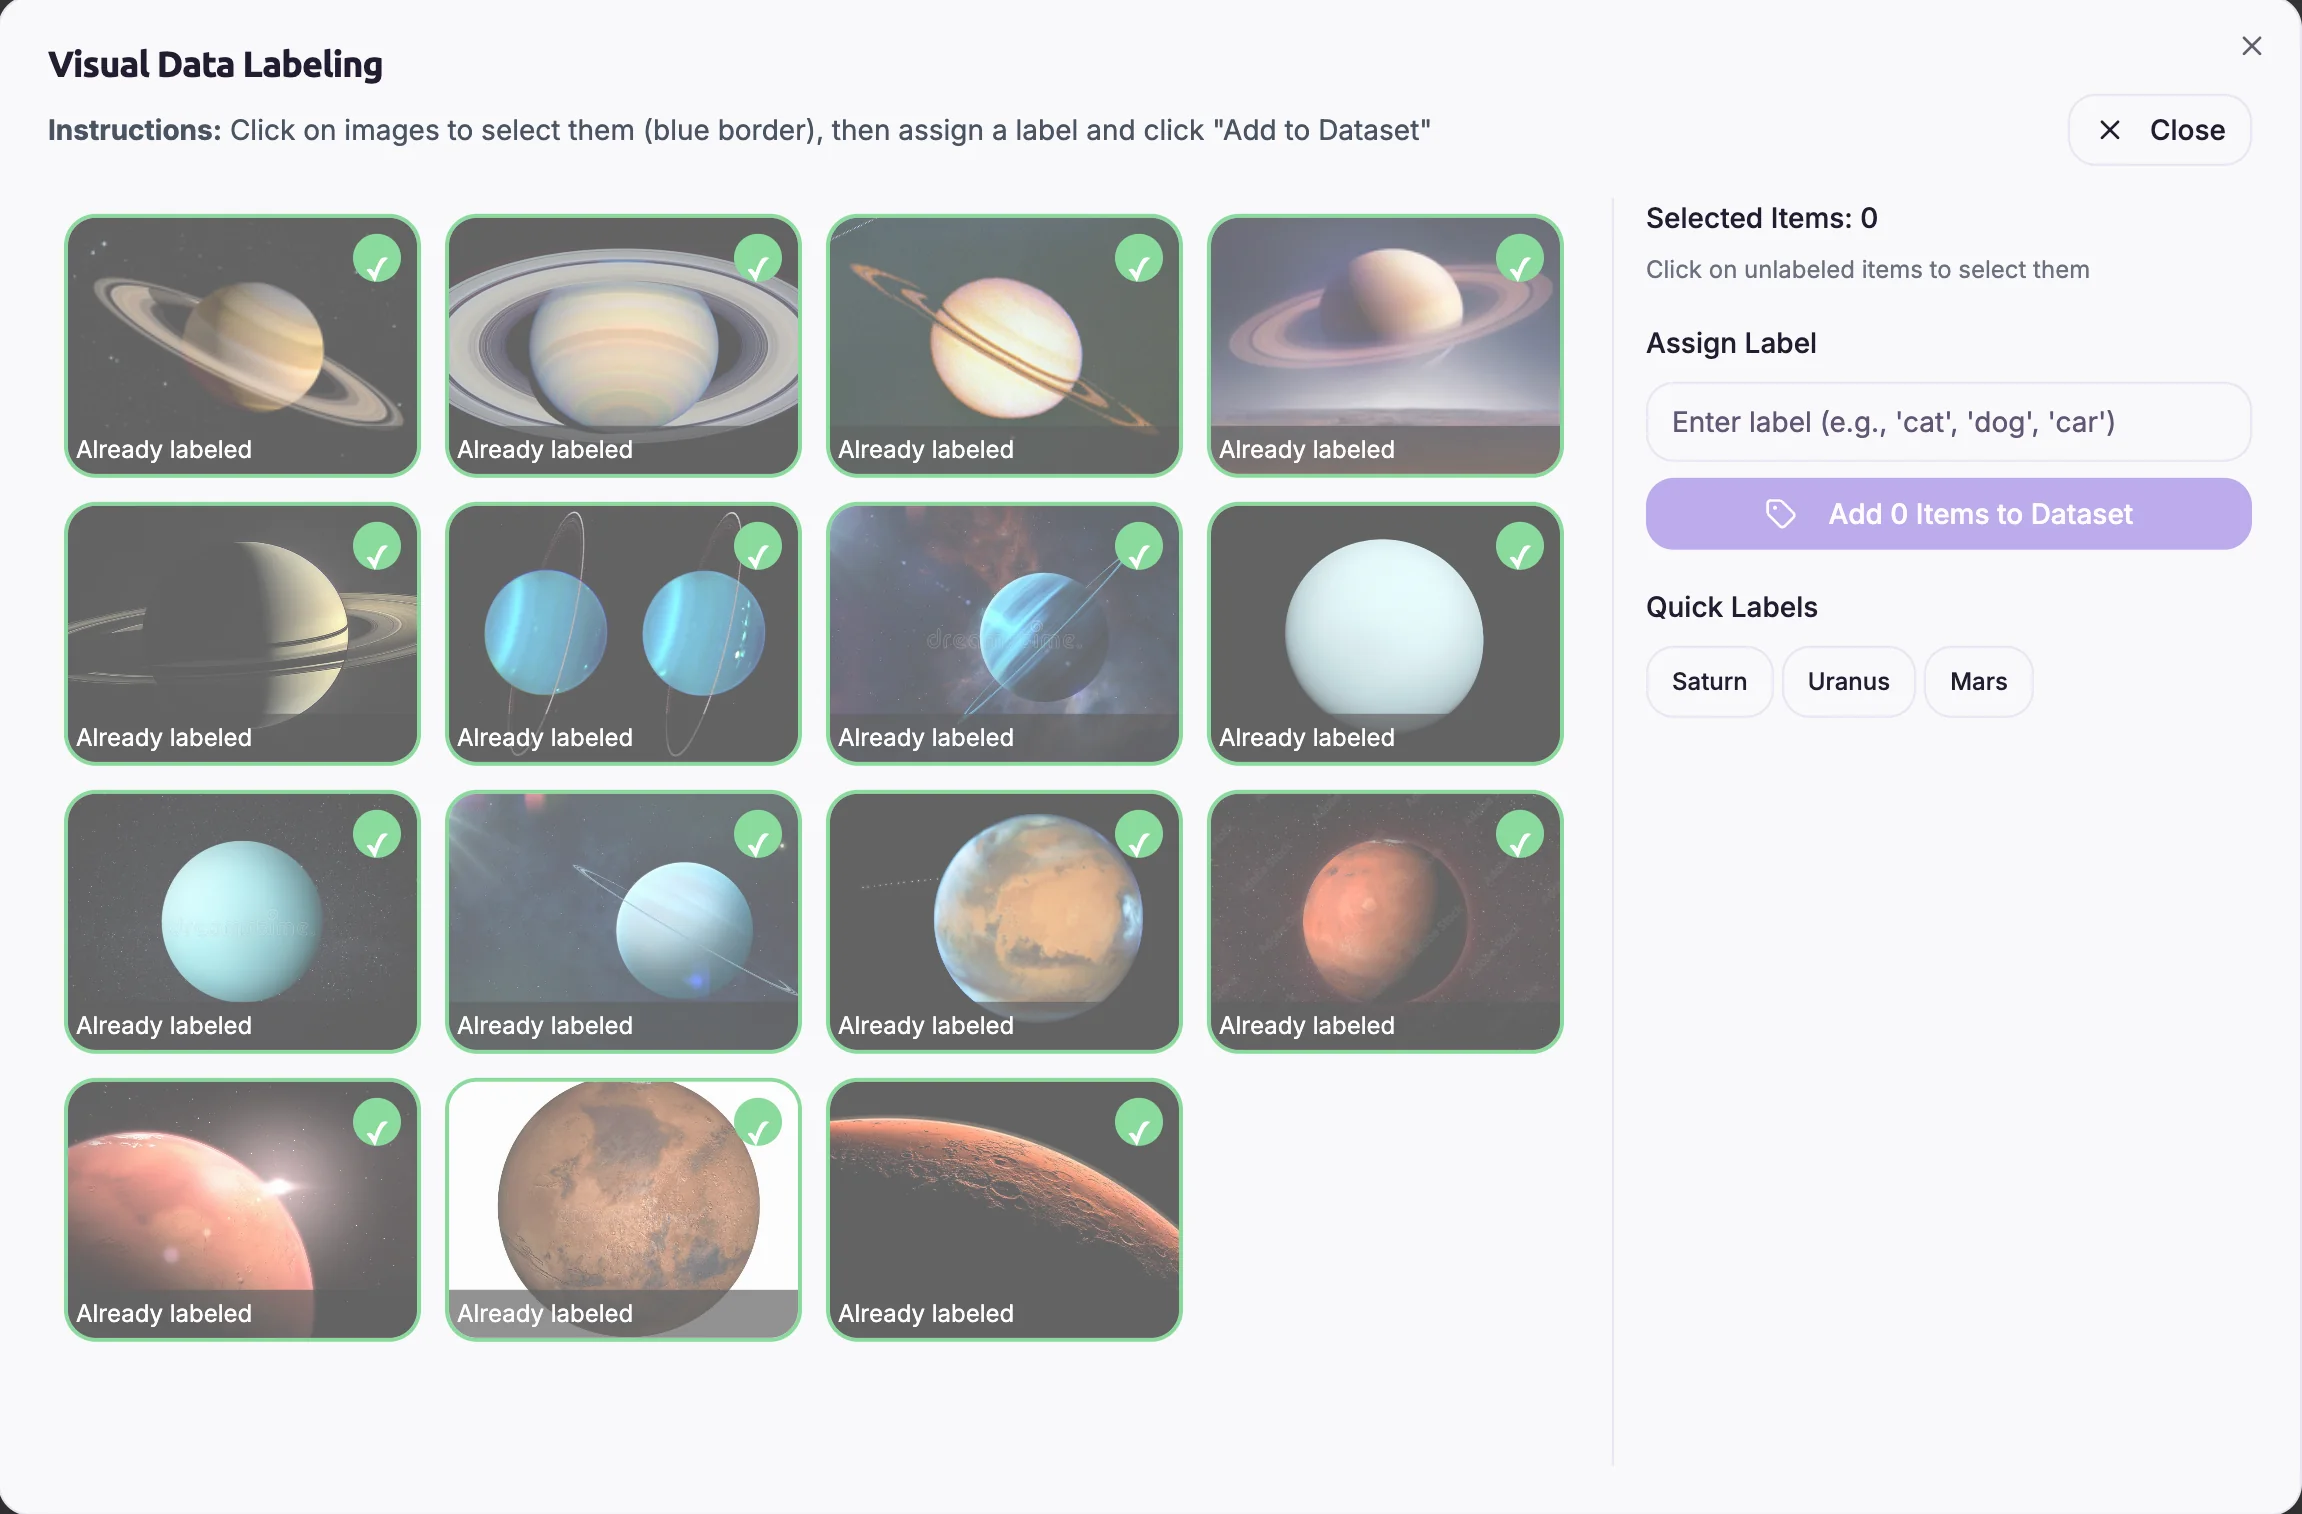The height and width of the screenshot is (1514, 2302).
Task: Click the green checkmark on first Saturn image
Action: [x=378, y=260]
